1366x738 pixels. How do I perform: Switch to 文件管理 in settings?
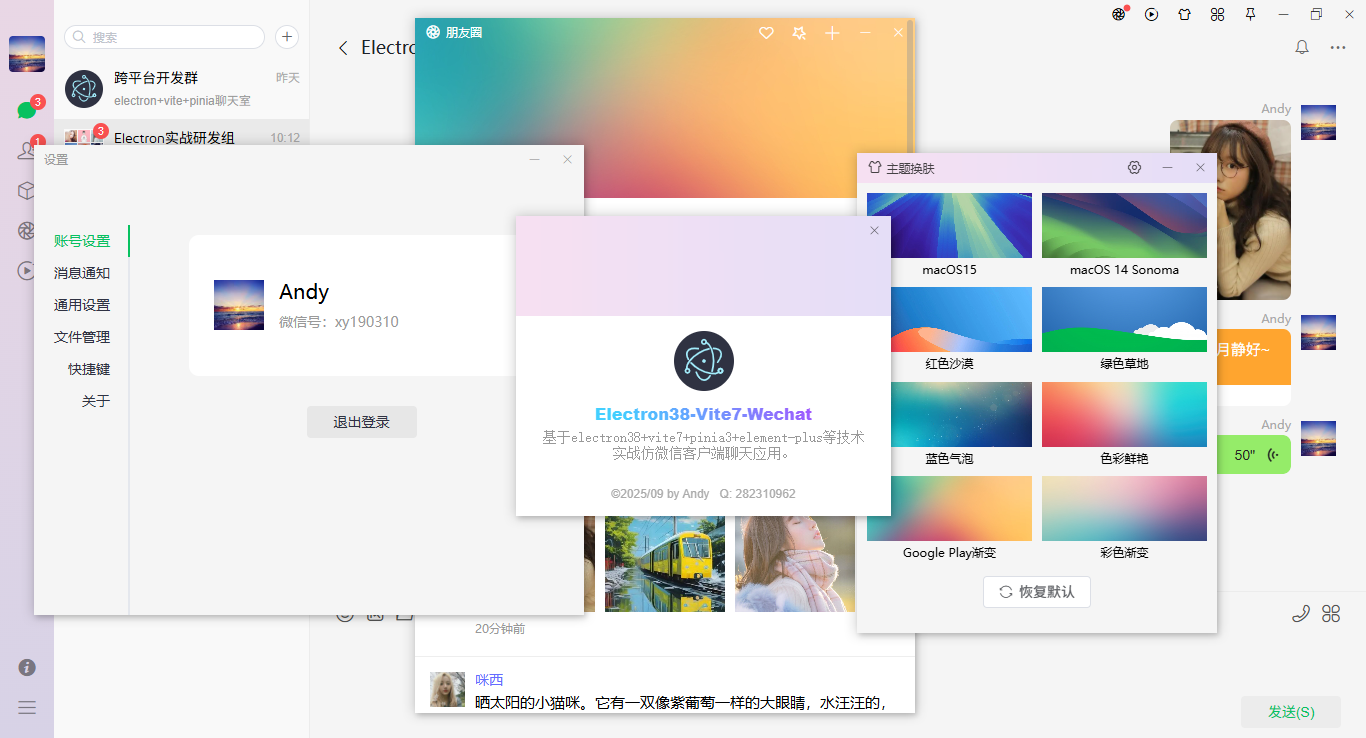click(x=82, y=337)
